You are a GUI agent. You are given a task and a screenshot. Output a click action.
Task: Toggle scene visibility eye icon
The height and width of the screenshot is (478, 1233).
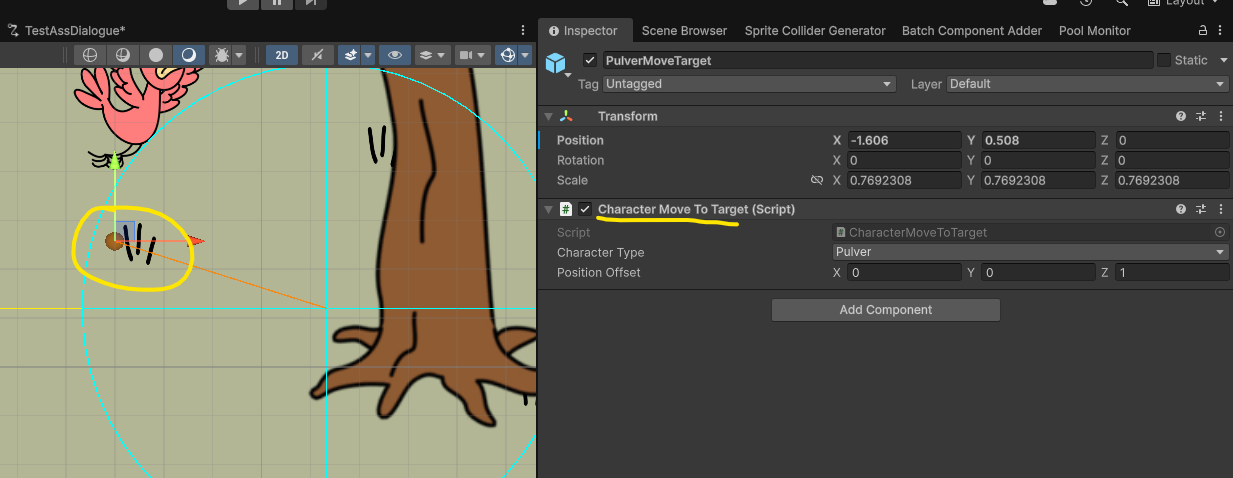394,55
